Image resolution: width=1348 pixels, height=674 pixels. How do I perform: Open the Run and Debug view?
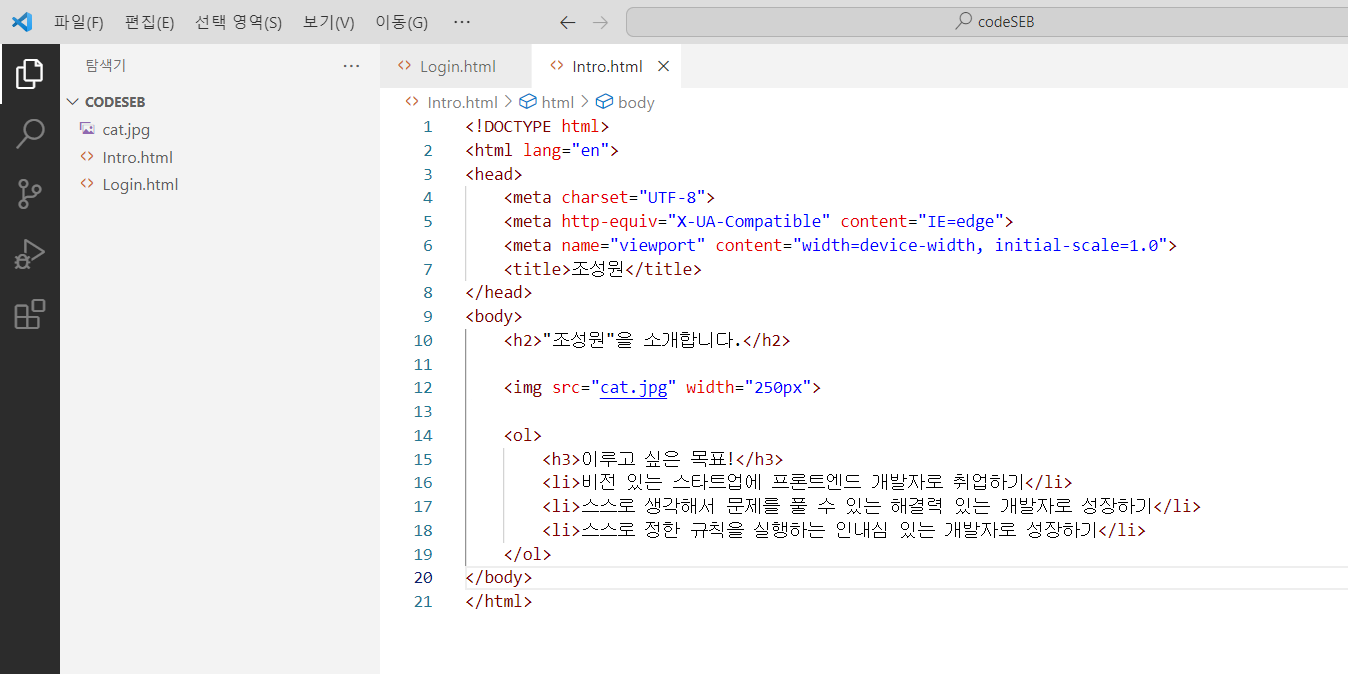pos(30,254)
